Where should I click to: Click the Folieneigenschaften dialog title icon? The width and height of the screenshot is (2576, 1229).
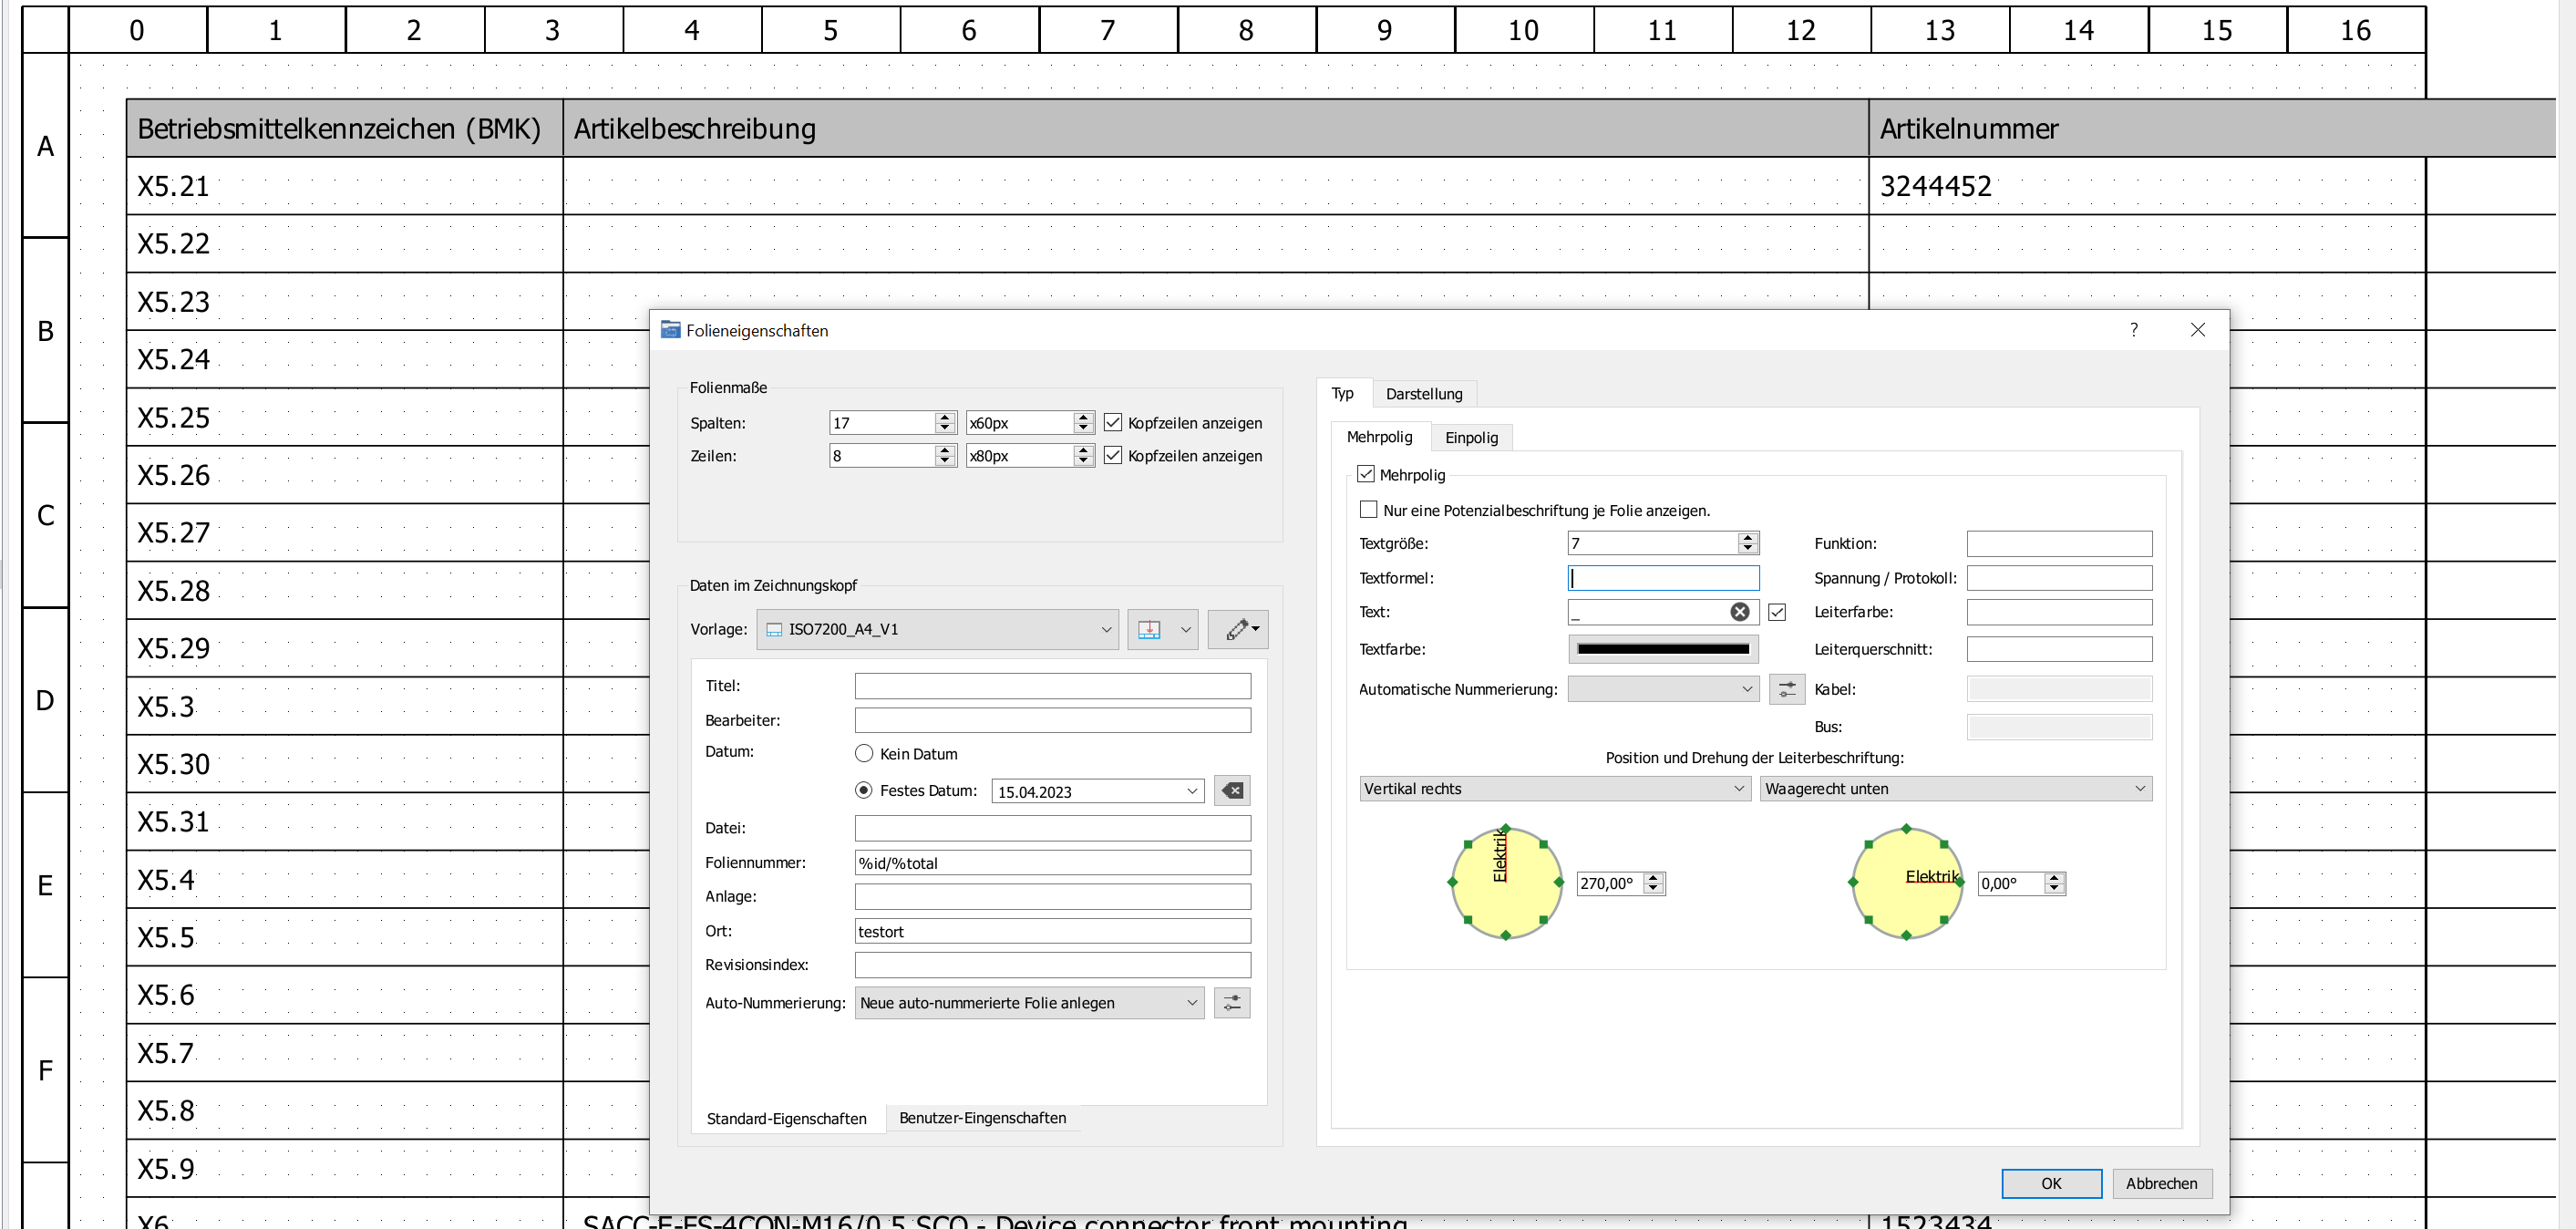[670, 330]
